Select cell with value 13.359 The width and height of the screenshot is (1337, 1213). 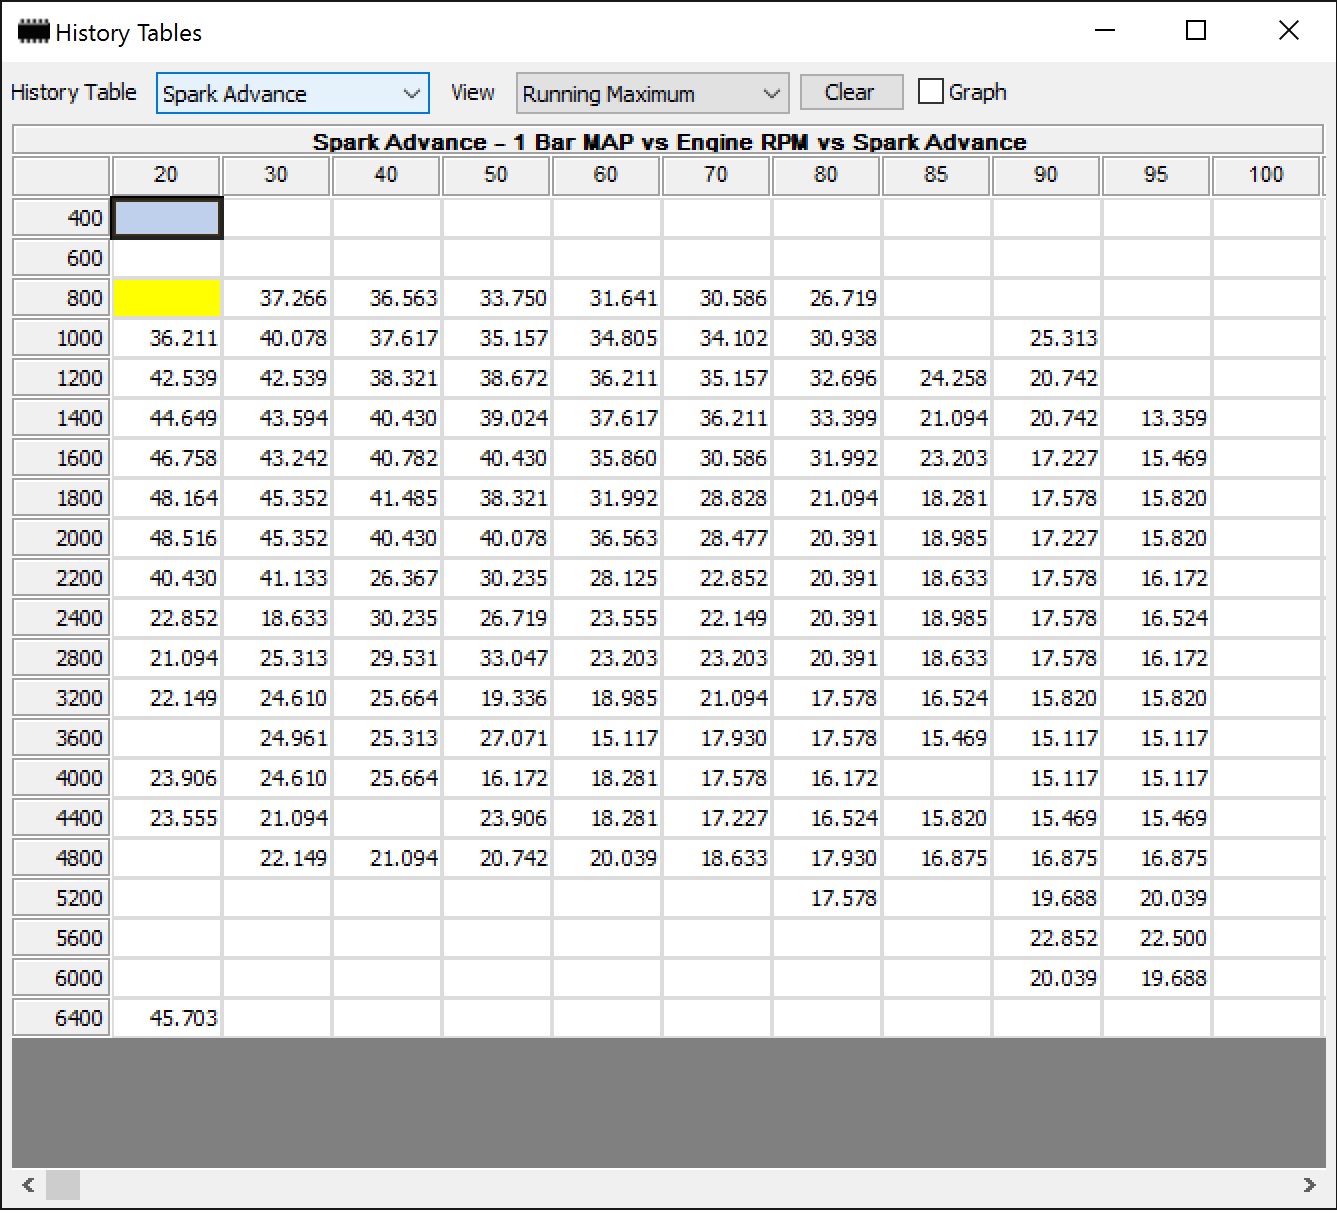tap(1157, 418)
